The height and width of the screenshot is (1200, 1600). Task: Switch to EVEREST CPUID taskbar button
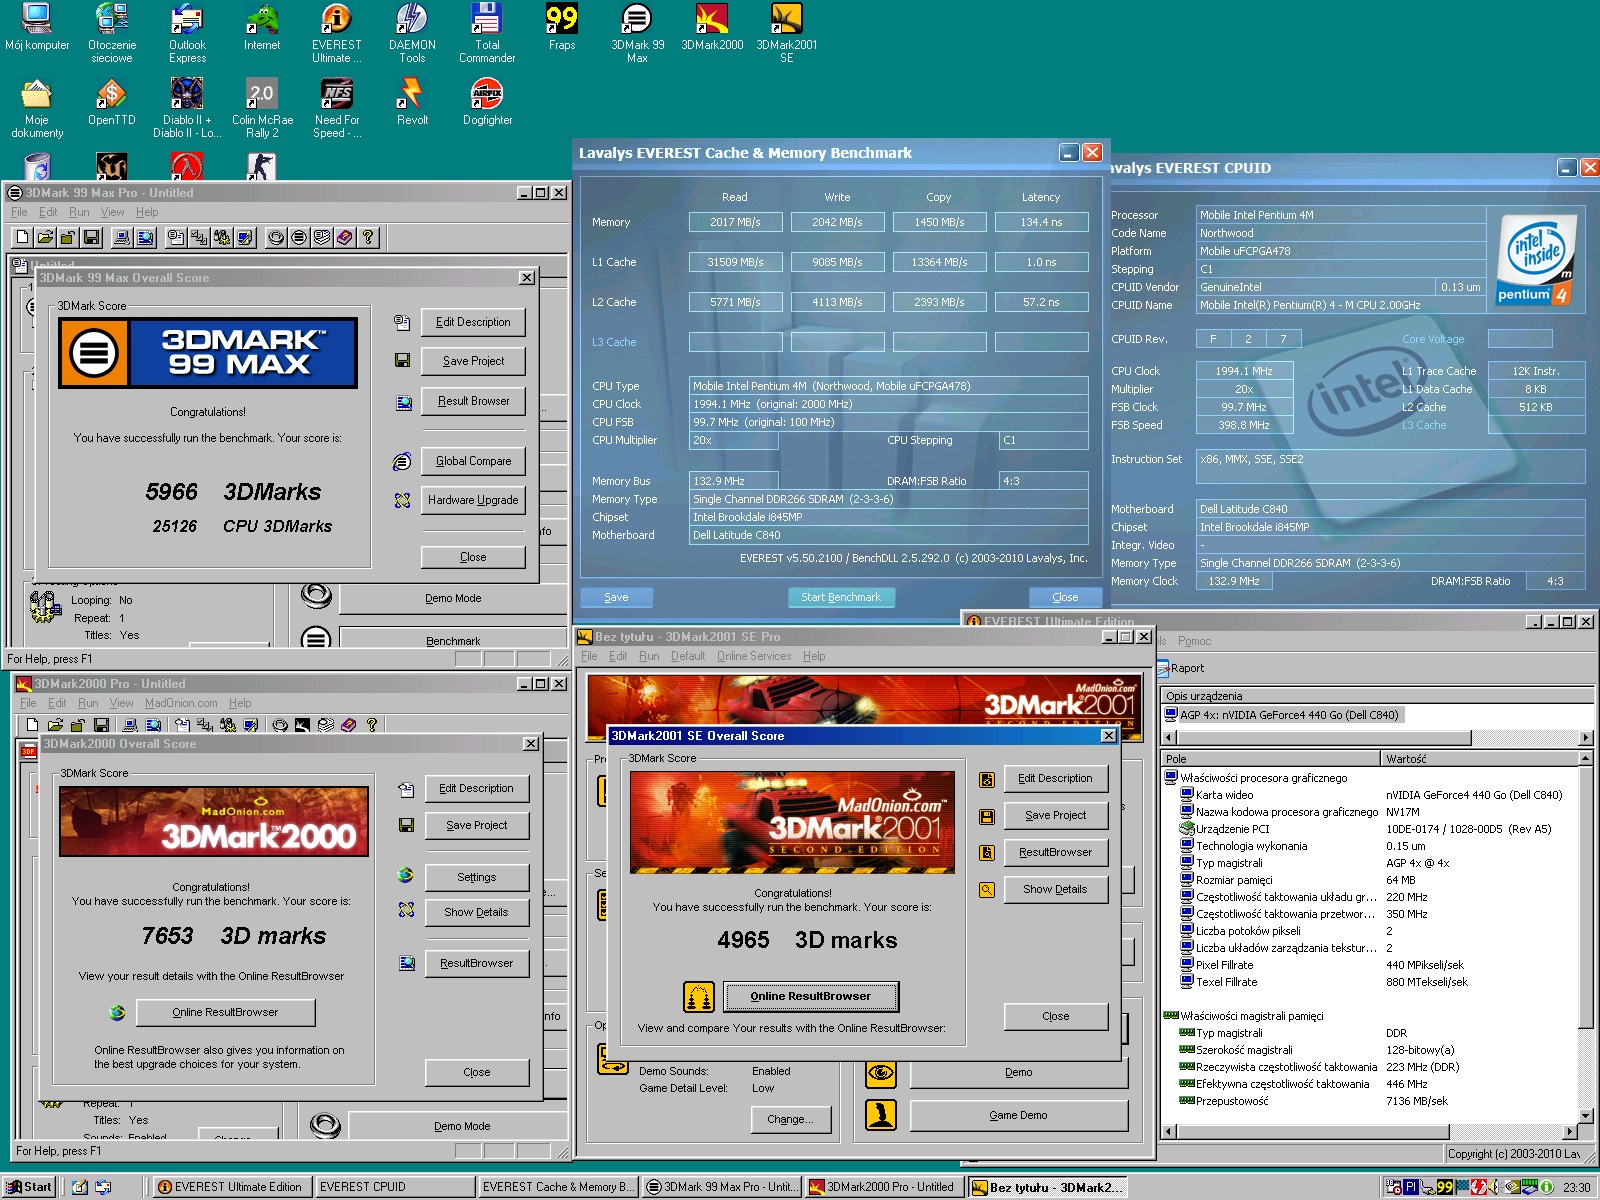point(394,1187)
